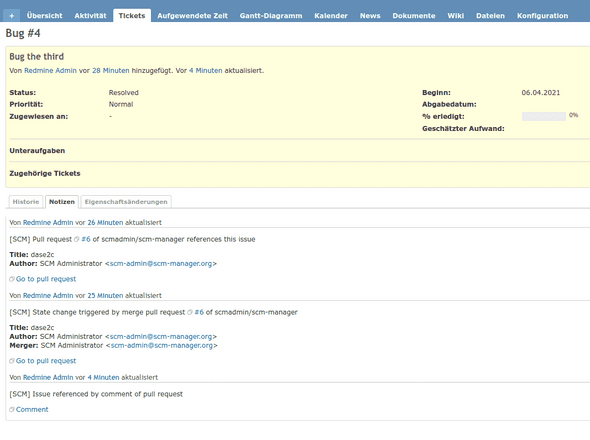Viewport: 590px width, 440px height.
Task: Go to the Gantt-Diagramm tab
Action: 271,16
